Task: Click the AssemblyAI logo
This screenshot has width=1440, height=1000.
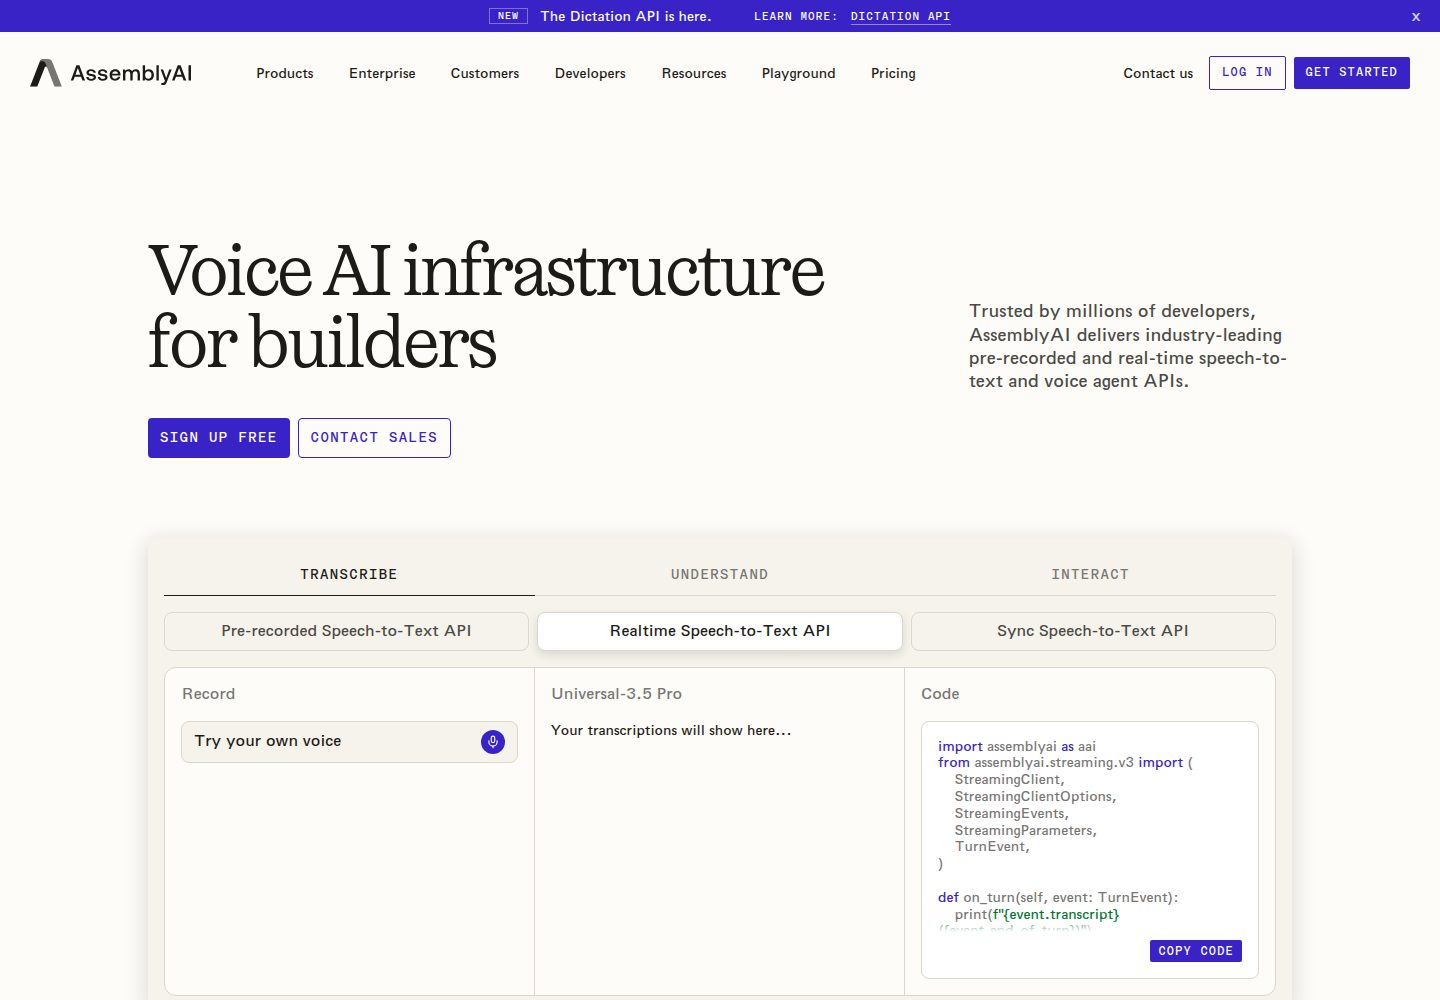Action: (x=111, y=73)
